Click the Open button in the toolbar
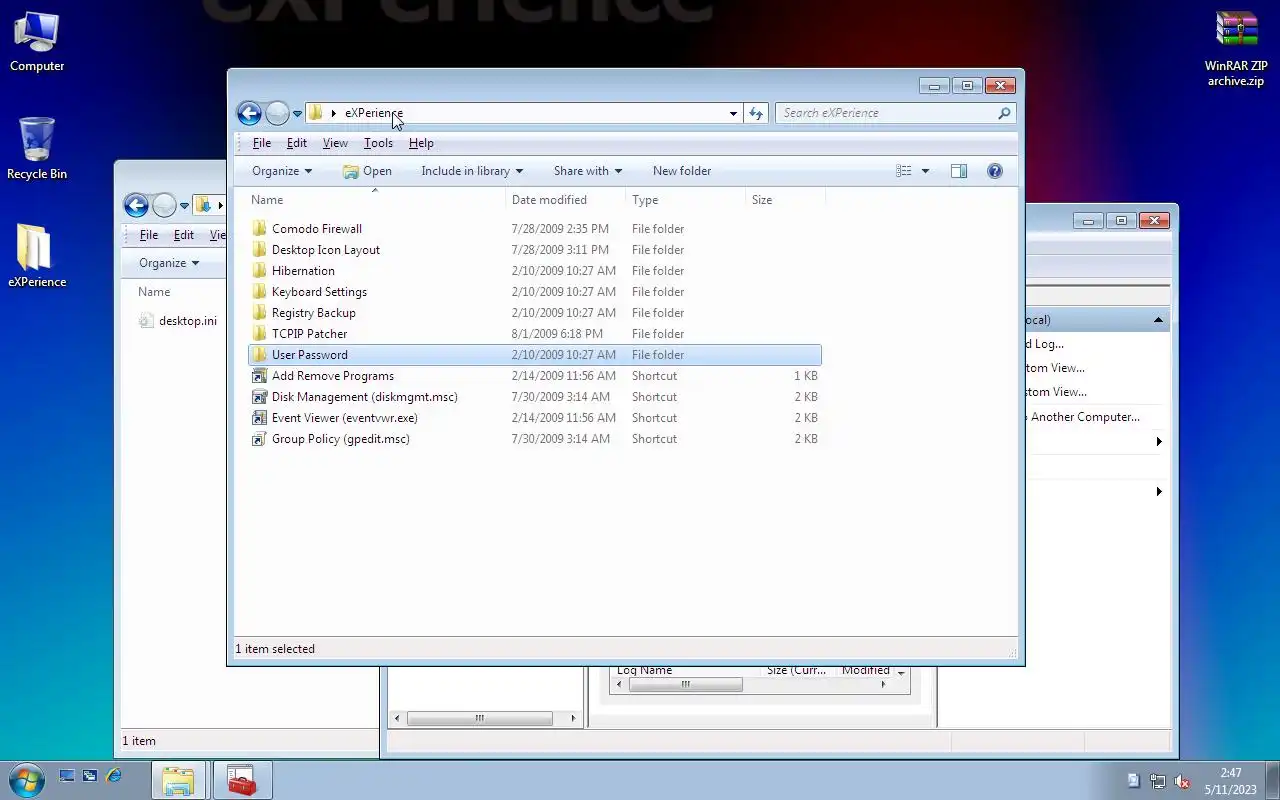Image resolution: width=1280 pixels, height=800 pixels. (367, 171)
